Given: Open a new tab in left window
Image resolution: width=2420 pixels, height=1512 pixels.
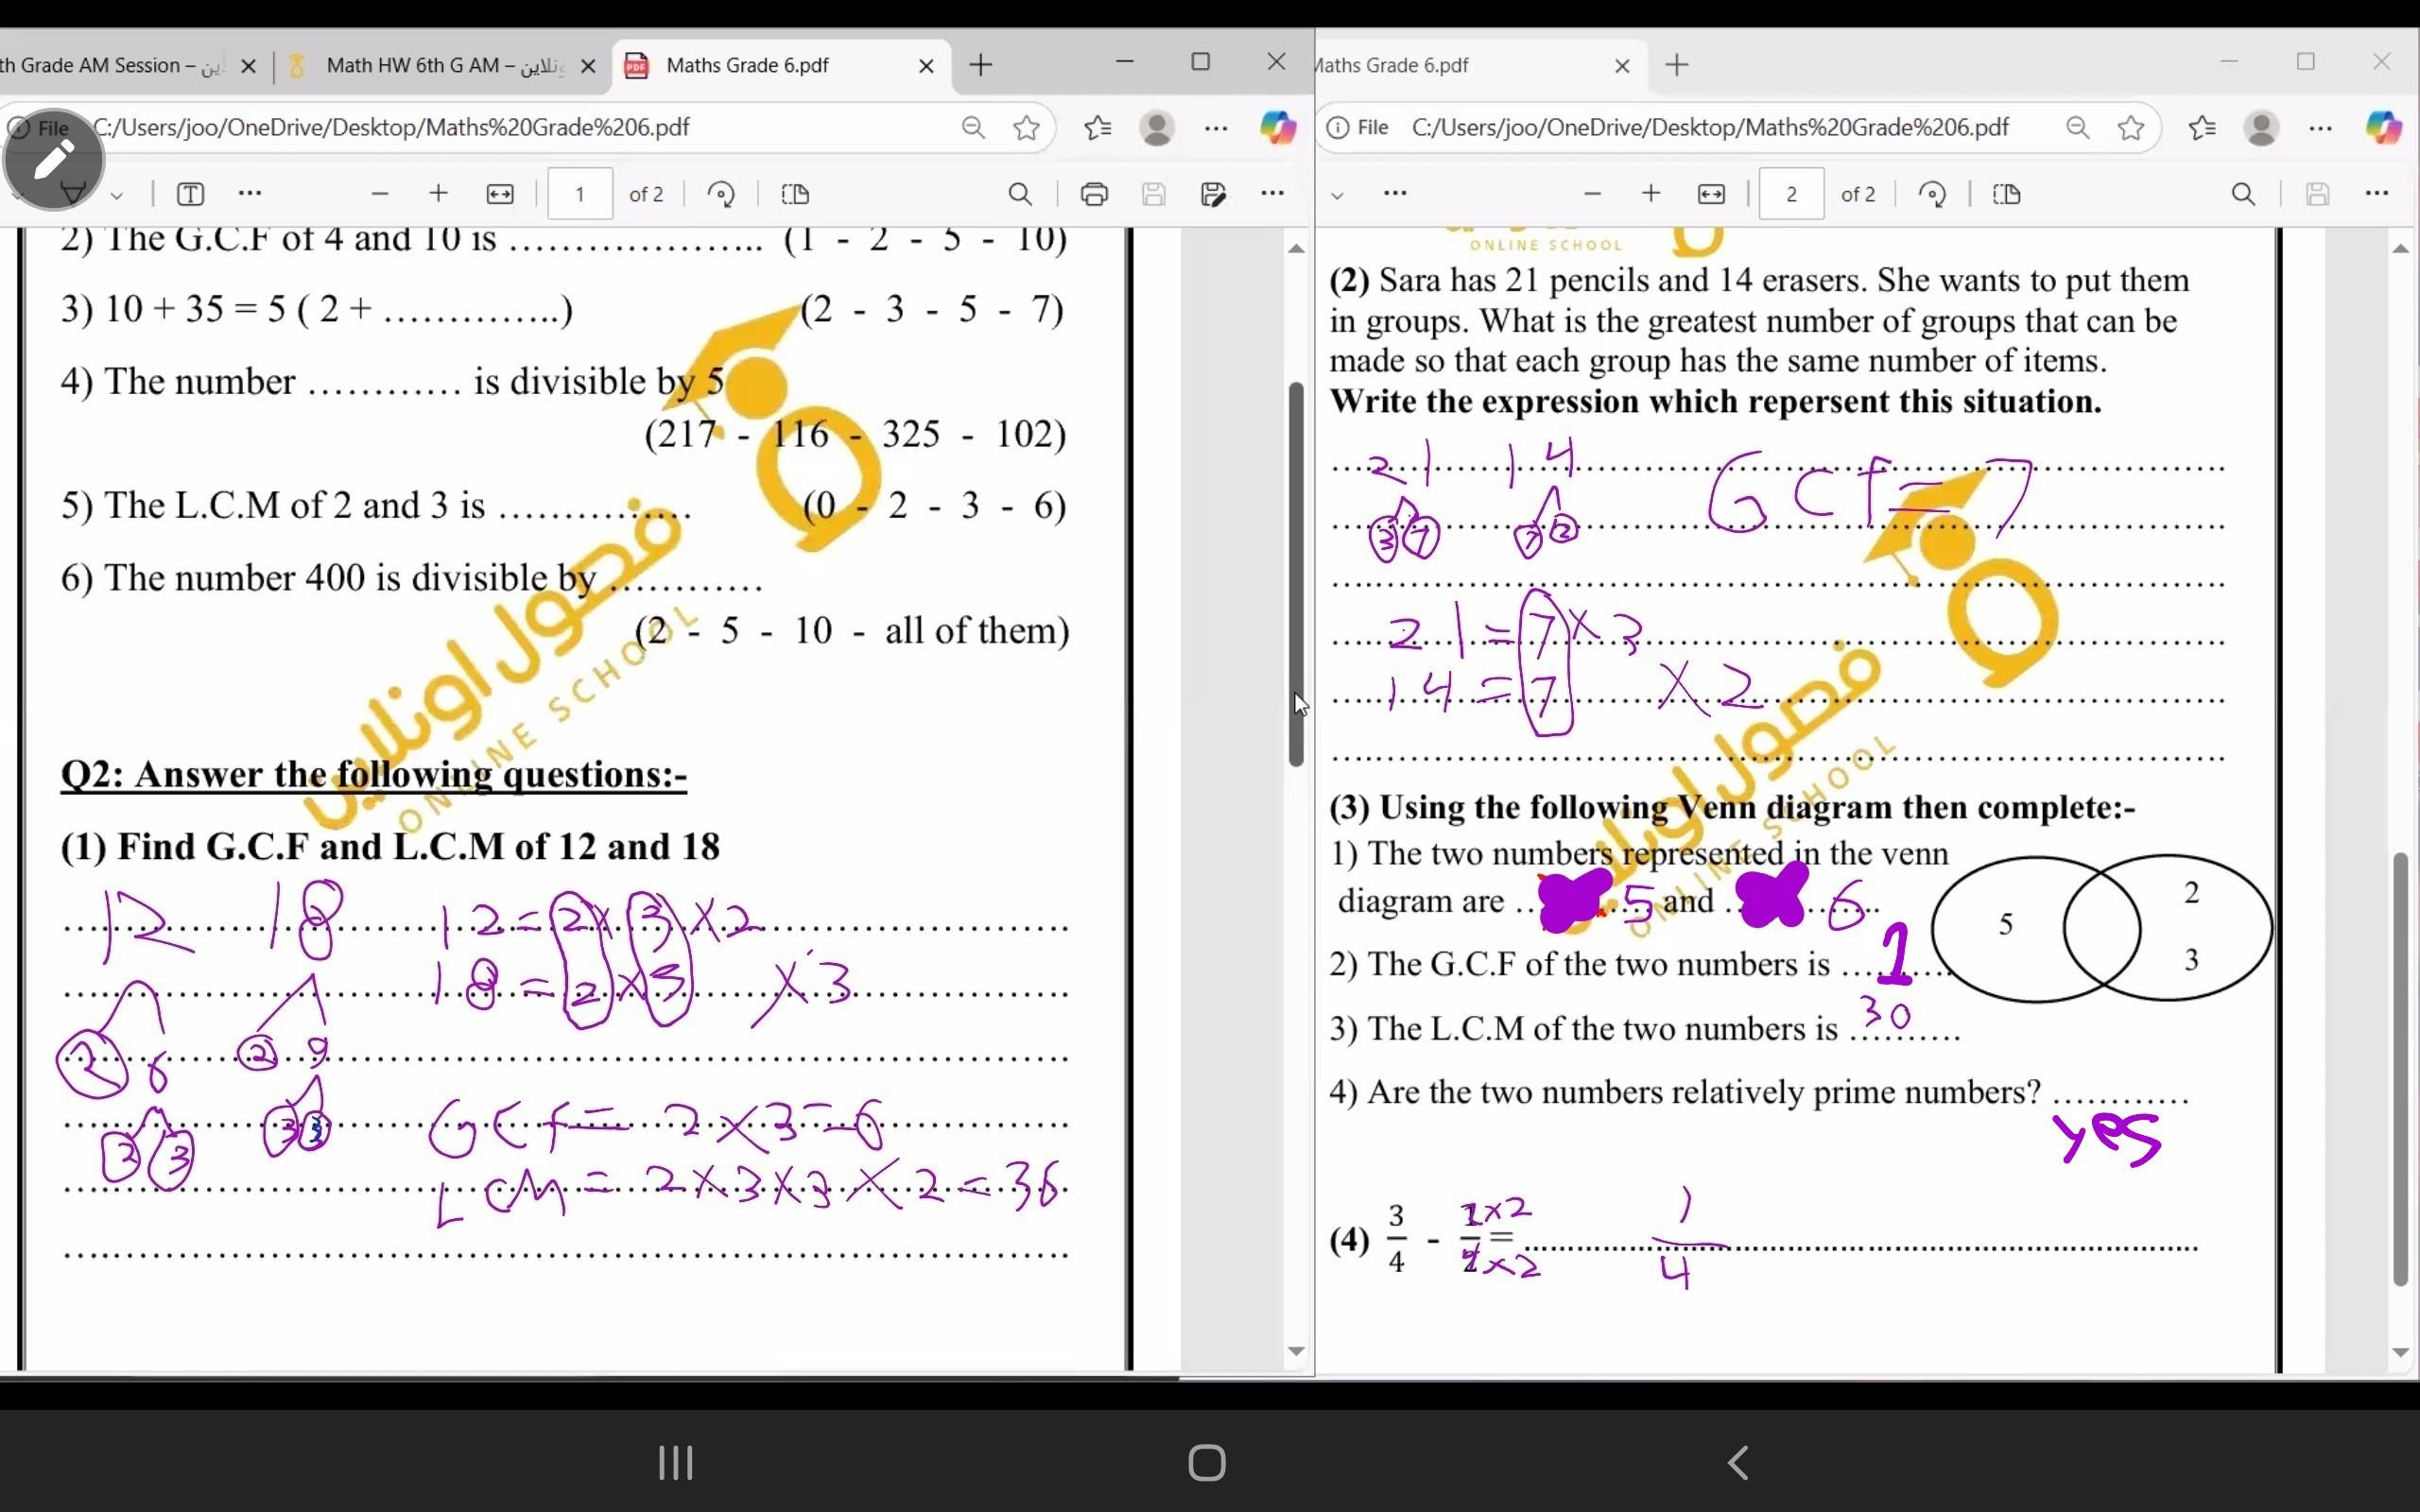Looking at the screenshot, I should click(x=981, y=66).
